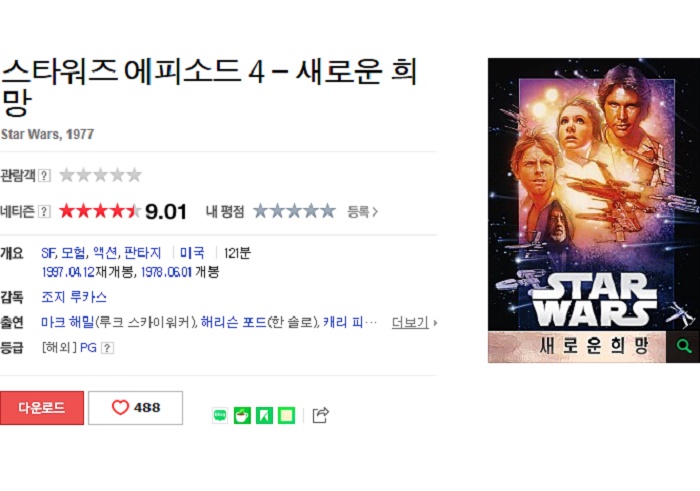The height and width of the screenshot is (491, 700).
Task: Select the SF genre link
Action: [x=48, y=253]
